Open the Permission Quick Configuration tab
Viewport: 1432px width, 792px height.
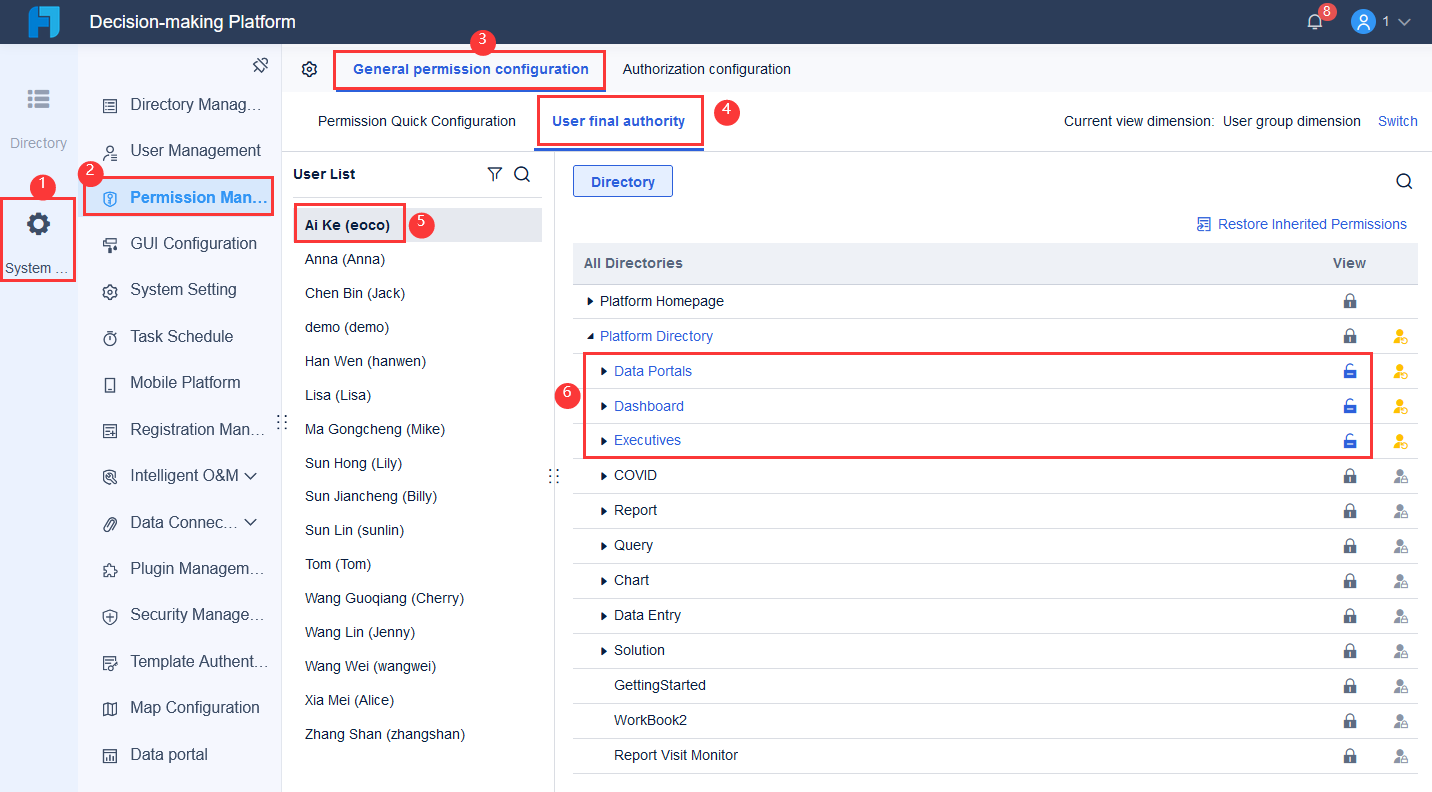(417, 120)
